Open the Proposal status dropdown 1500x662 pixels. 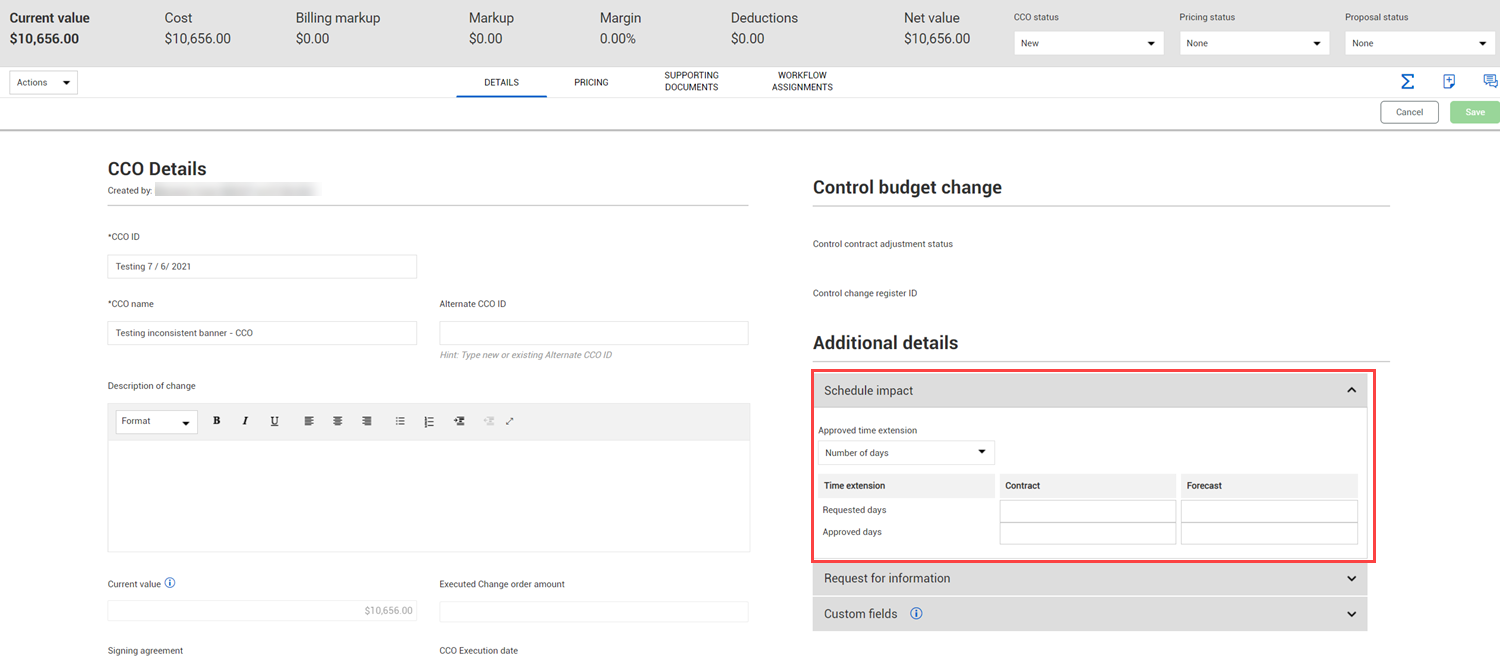(x=1420, y=43)
